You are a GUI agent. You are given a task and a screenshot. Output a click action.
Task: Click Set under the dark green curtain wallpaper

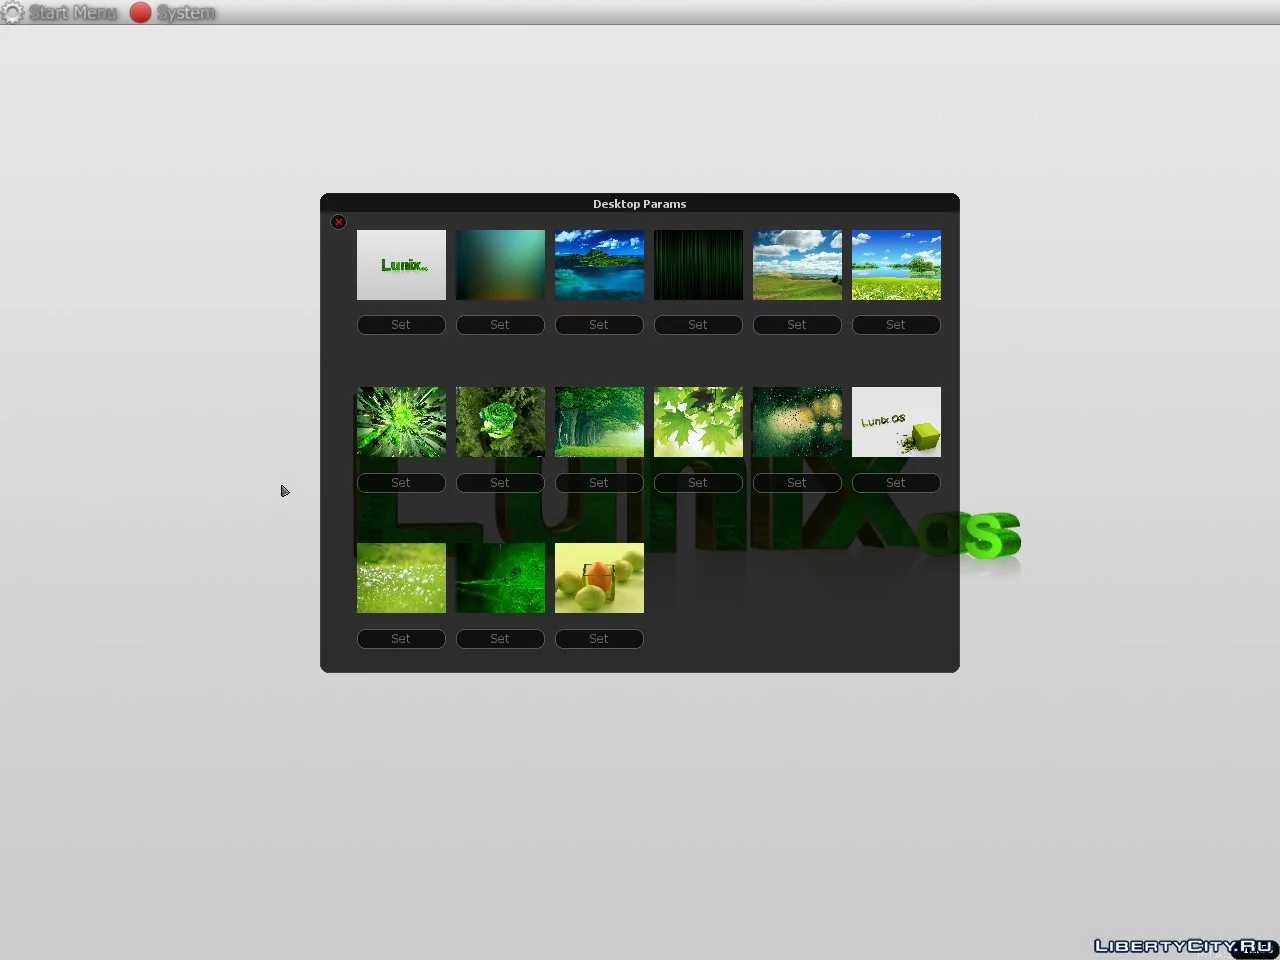point(698,325)
